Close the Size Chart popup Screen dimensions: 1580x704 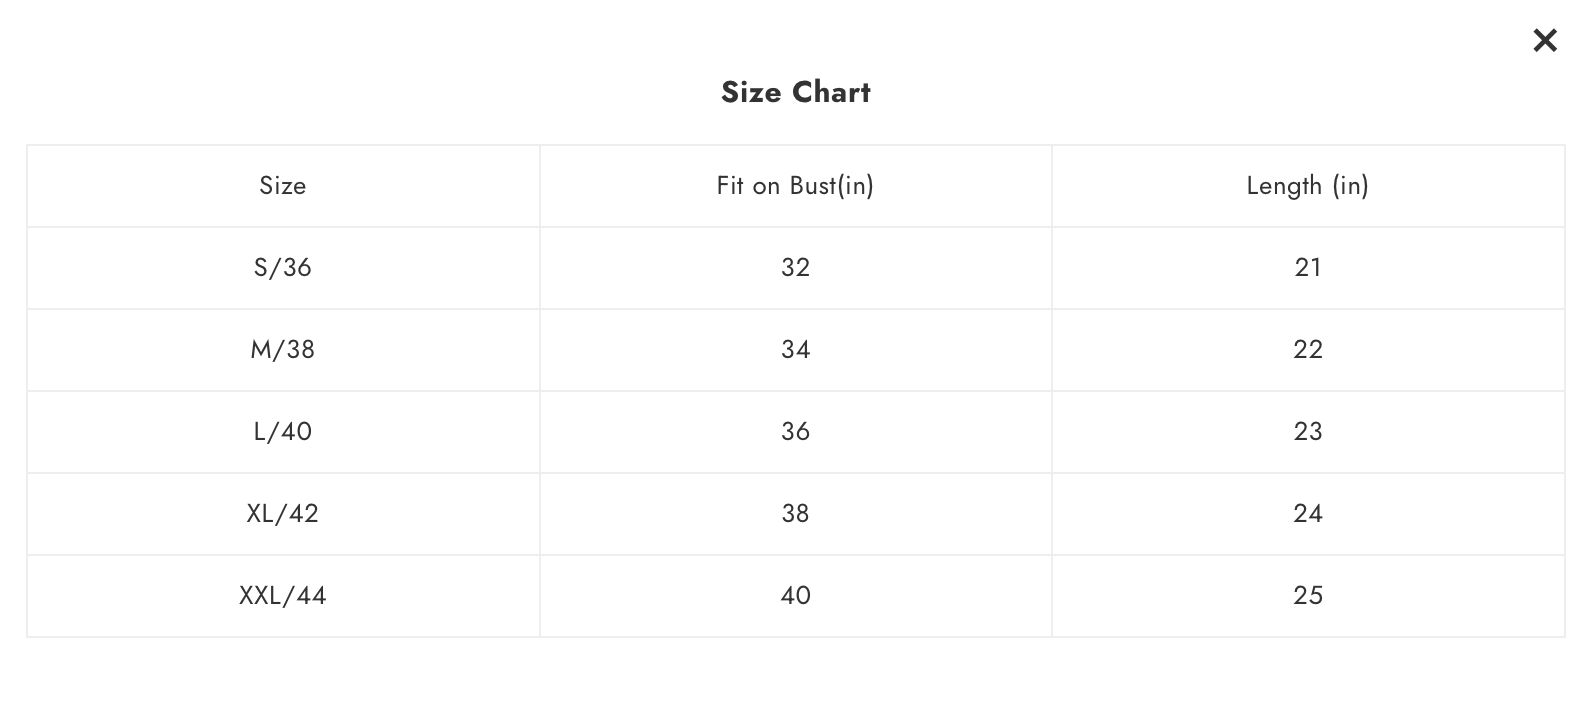pyautogui.click(x=1545, y=41)
